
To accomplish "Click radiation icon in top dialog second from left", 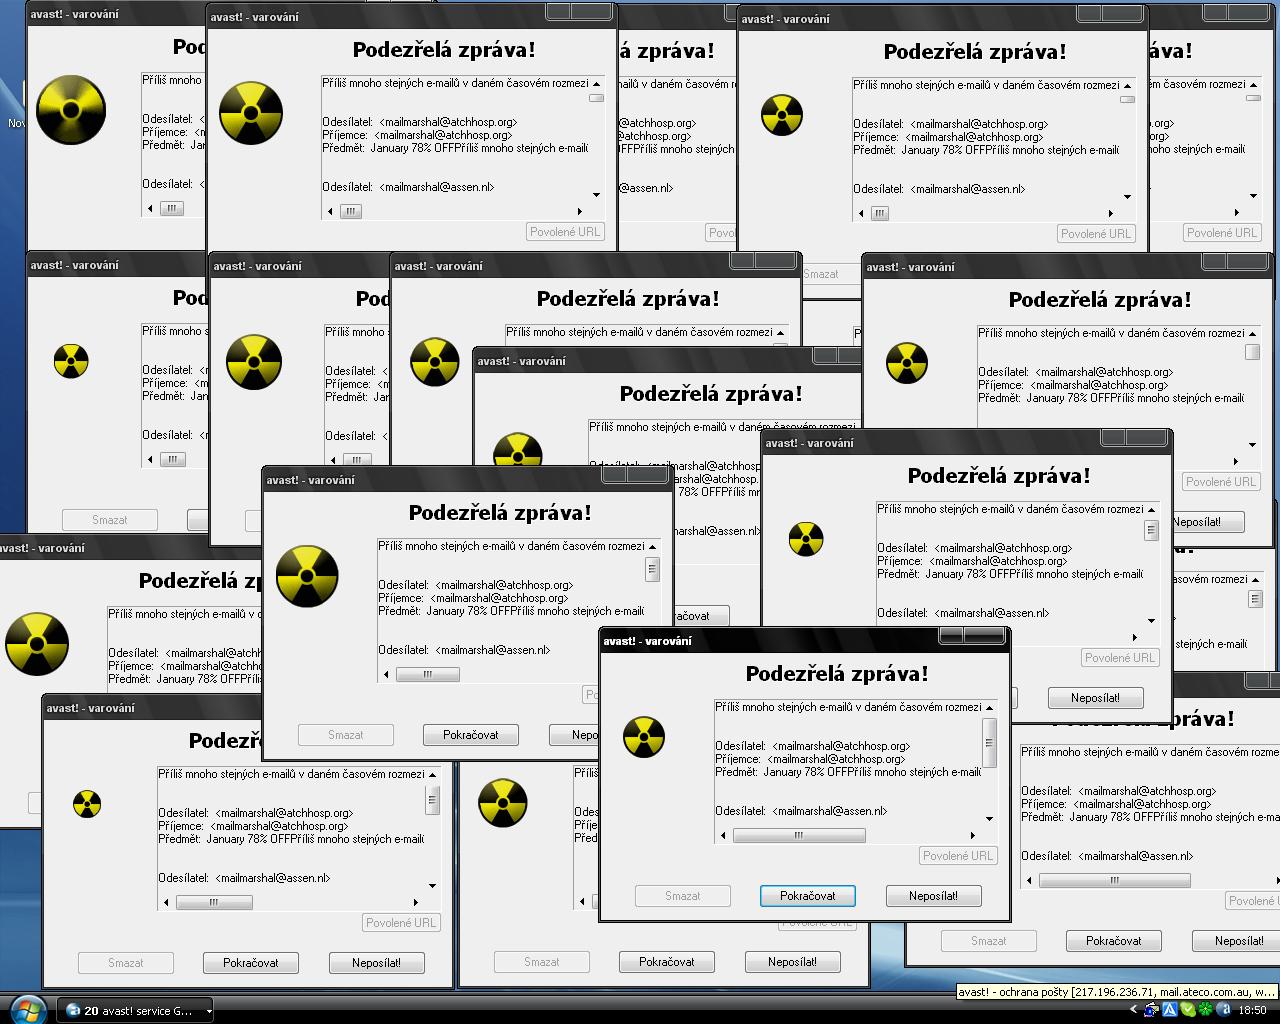I will (x=251, y=113).
